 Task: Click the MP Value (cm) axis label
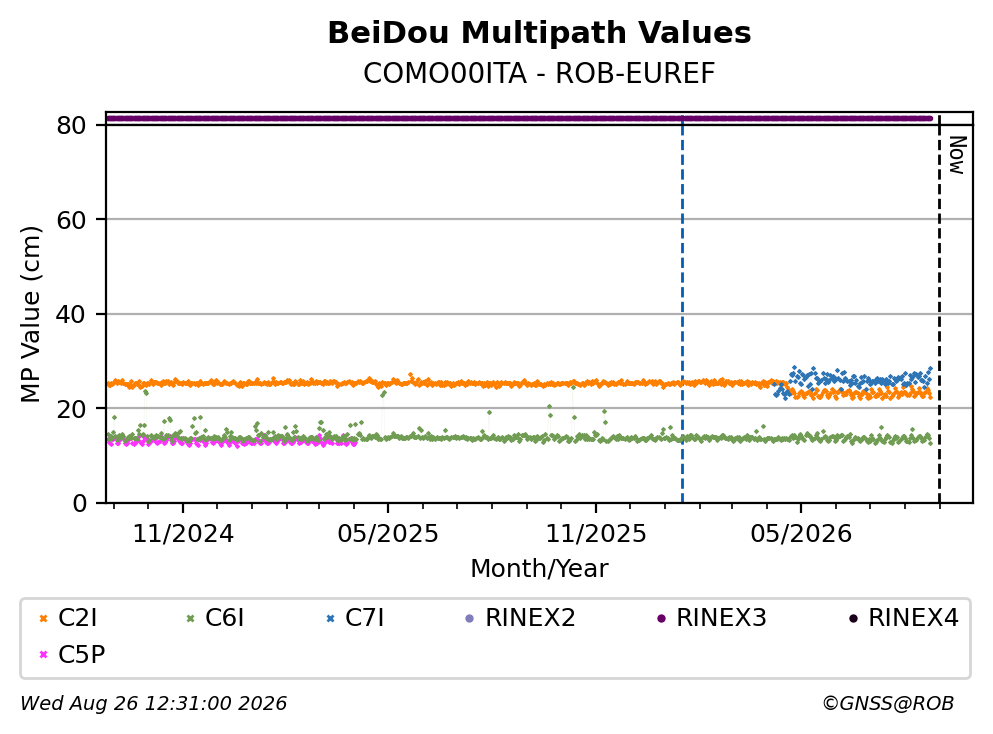[30, 314]
